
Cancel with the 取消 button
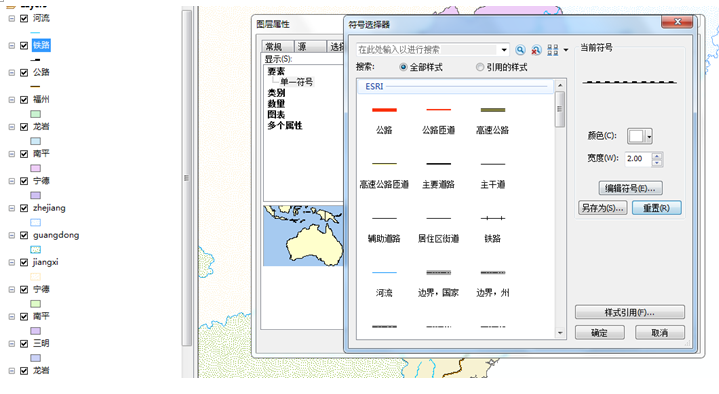tap(659, 333)
